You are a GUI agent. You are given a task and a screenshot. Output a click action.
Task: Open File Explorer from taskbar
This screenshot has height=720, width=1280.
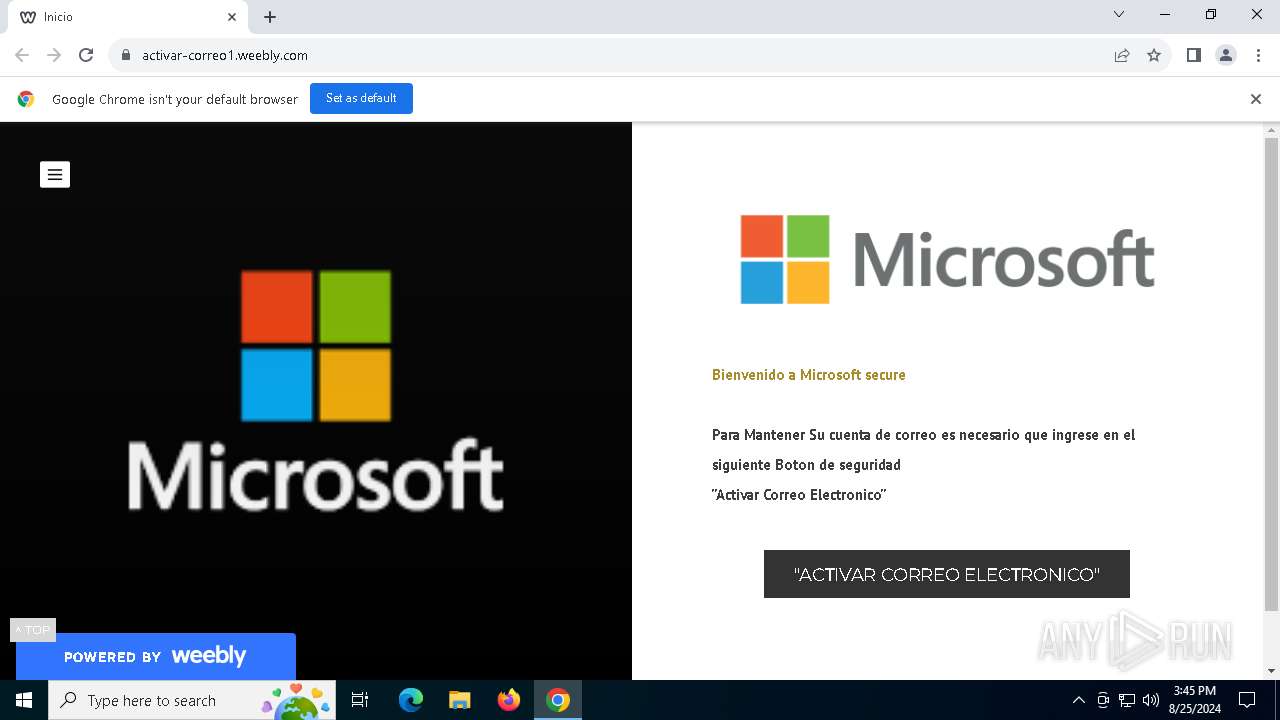[x=459, y=700]
